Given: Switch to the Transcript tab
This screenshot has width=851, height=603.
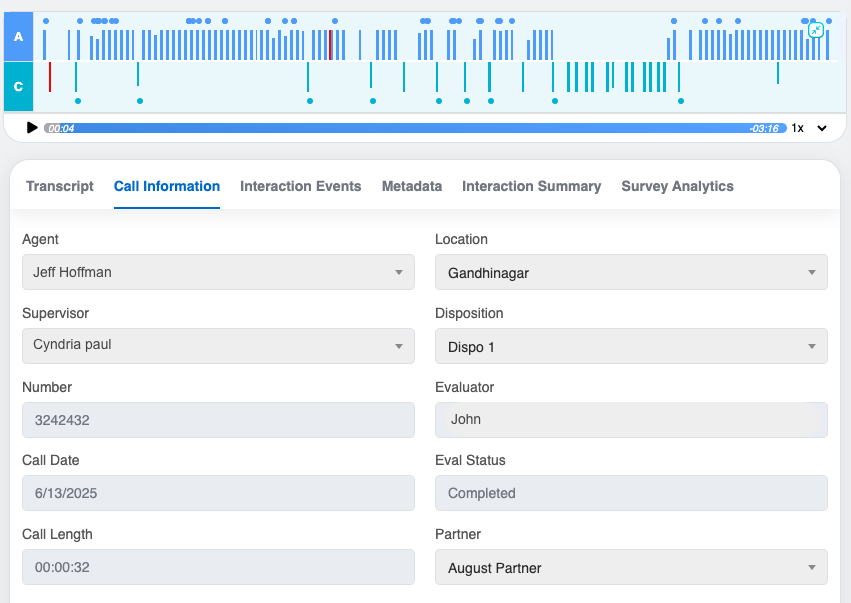Looking at the screenshot, I should 60,186.
